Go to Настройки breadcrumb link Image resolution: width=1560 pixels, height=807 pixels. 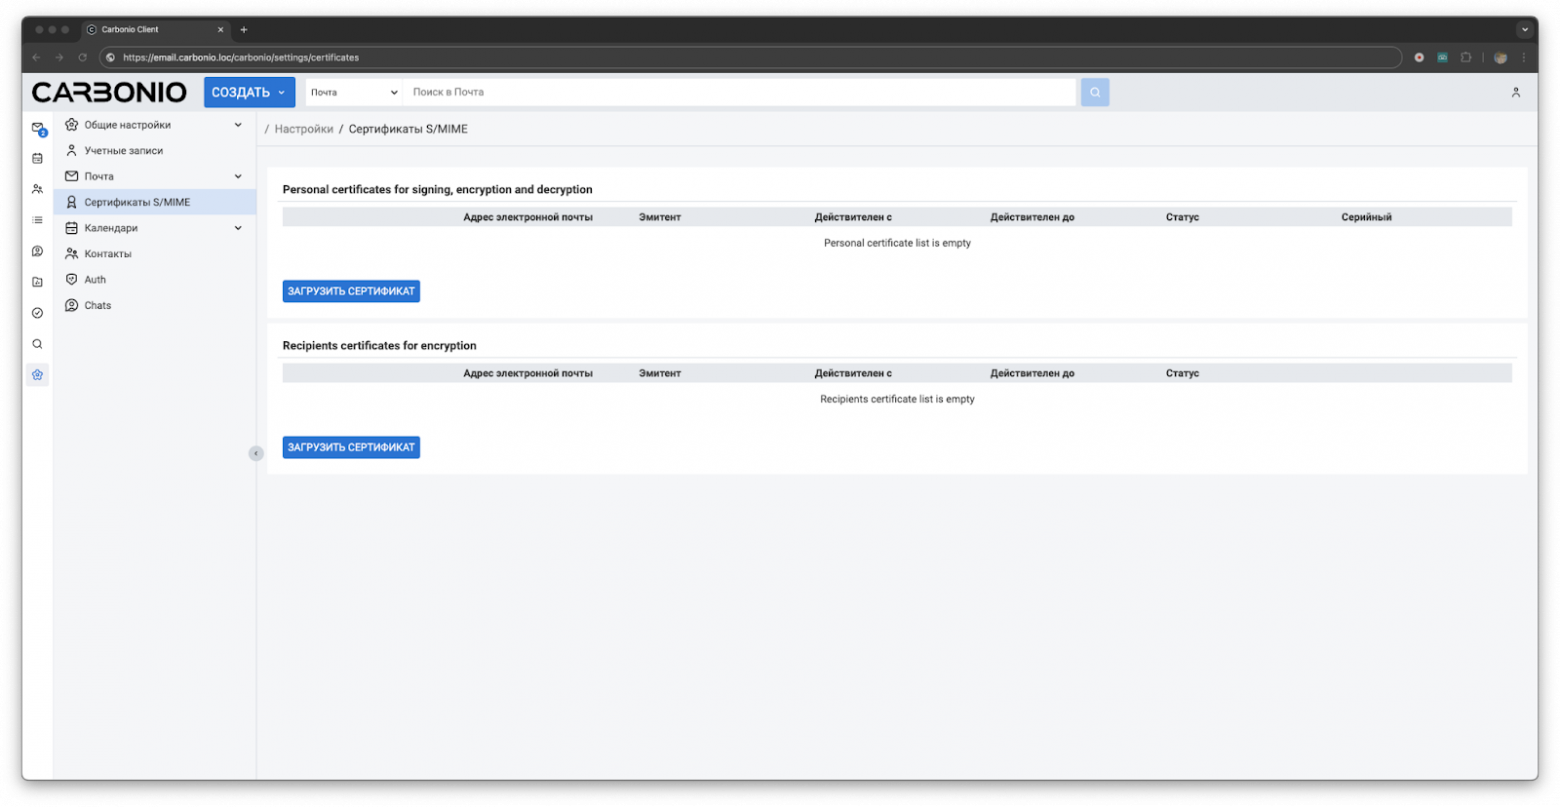coord(304,129)
